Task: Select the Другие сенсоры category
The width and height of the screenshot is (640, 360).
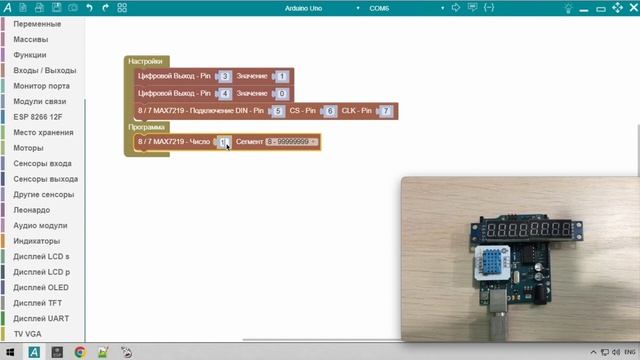Action: click(43, 195)
